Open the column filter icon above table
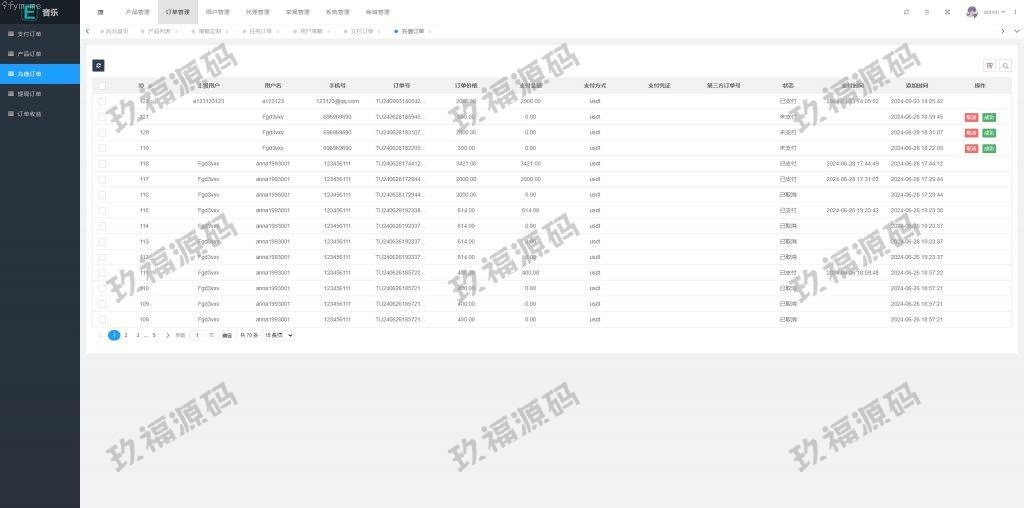The width and height of the screenshot is (1024, 508). (990, 66)
